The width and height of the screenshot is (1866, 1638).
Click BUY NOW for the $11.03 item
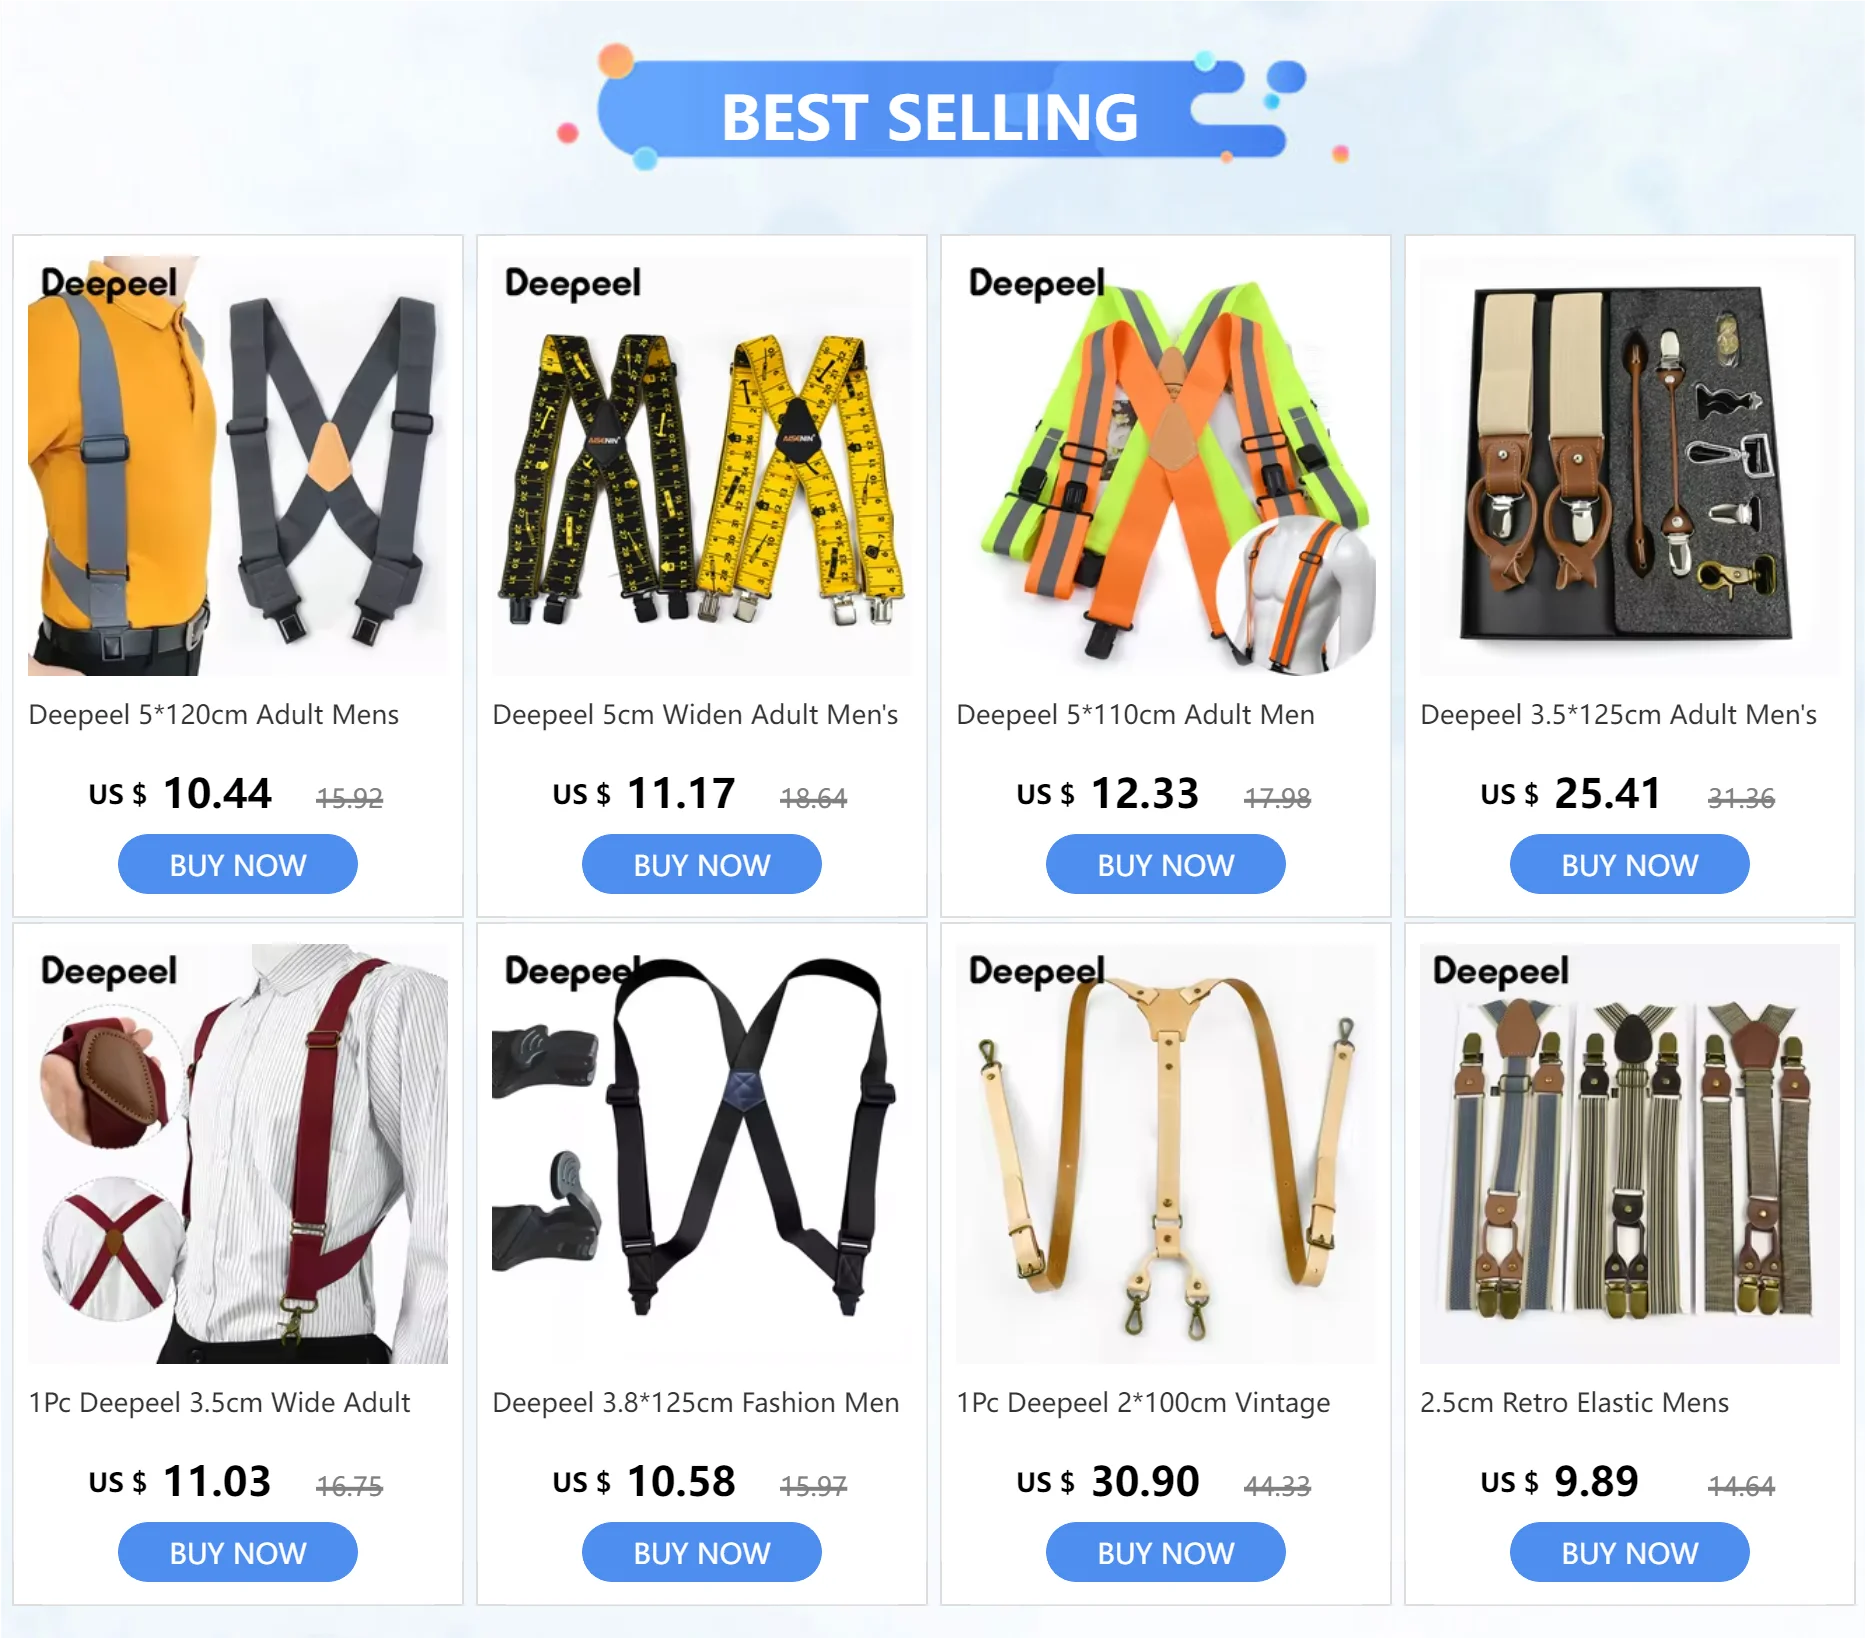click(x=238, y=1553)
